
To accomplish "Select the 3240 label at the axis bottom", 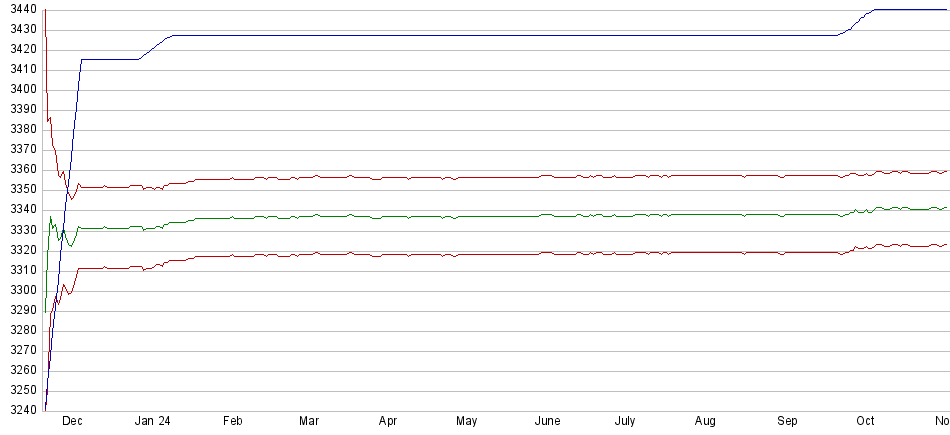I will point(20,411).
